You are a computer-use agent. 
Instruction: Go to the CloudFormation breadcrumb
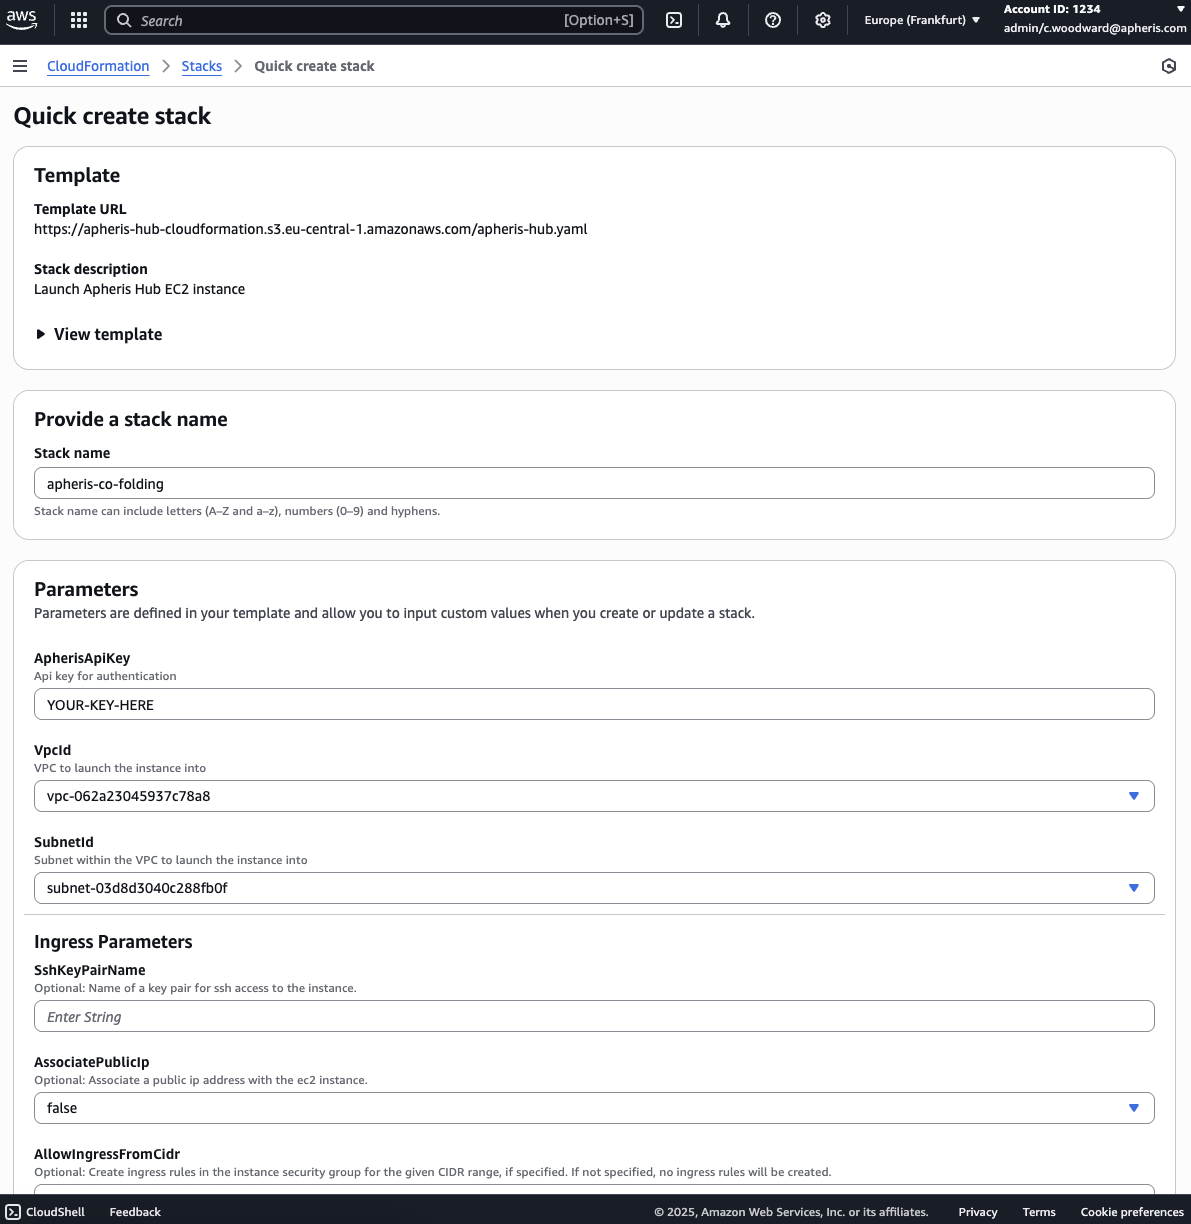pos(98,66)
